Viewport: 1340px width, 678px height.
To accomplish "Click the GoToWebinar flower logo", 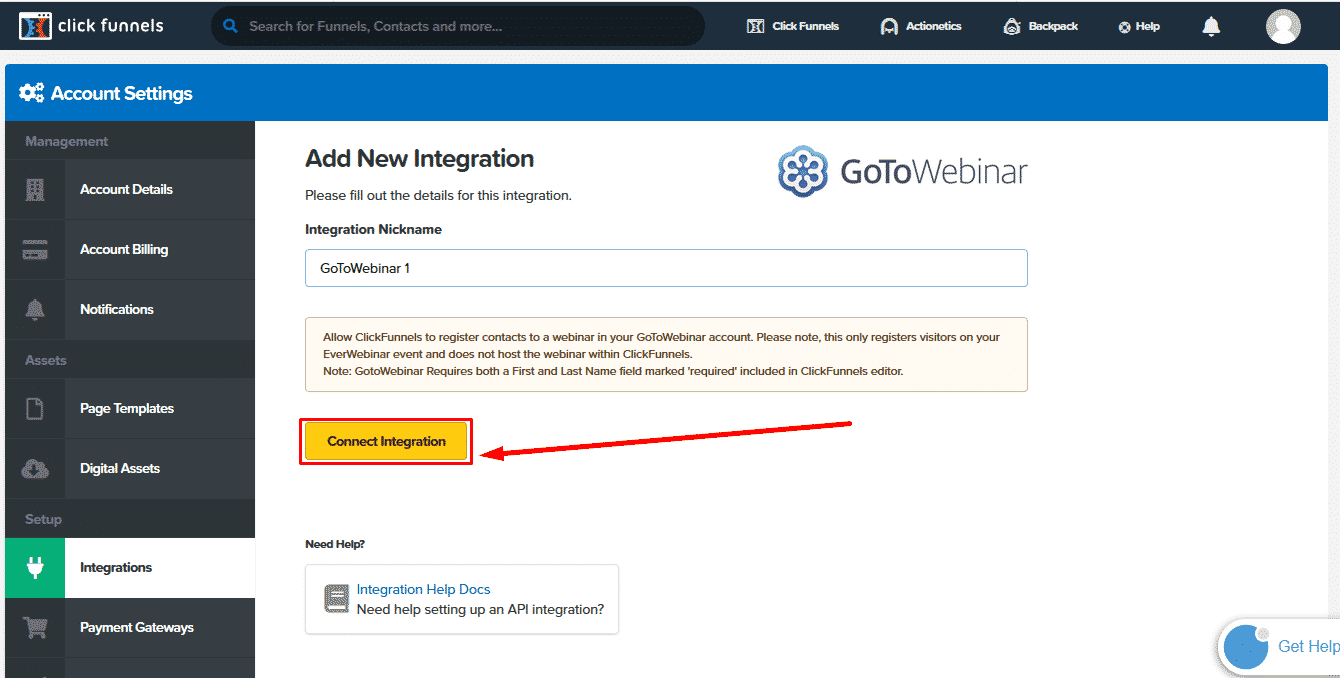I will click(x=803, y=171).
